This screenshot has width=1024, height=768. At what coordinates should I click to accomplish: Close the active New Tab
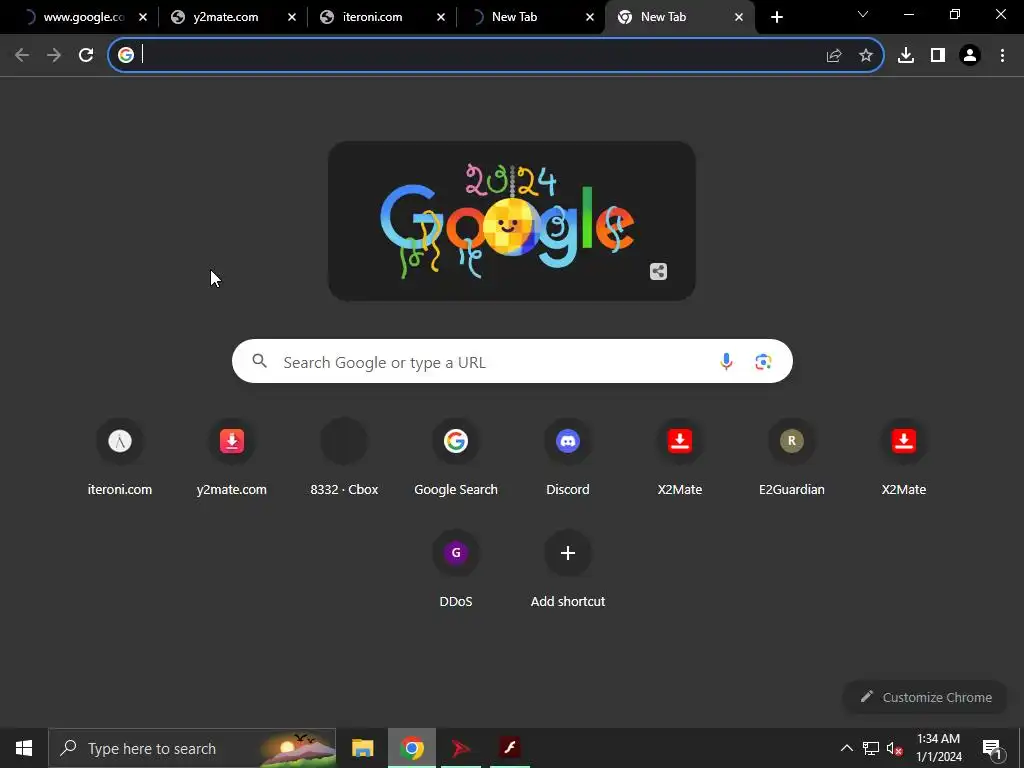point(739,17)
